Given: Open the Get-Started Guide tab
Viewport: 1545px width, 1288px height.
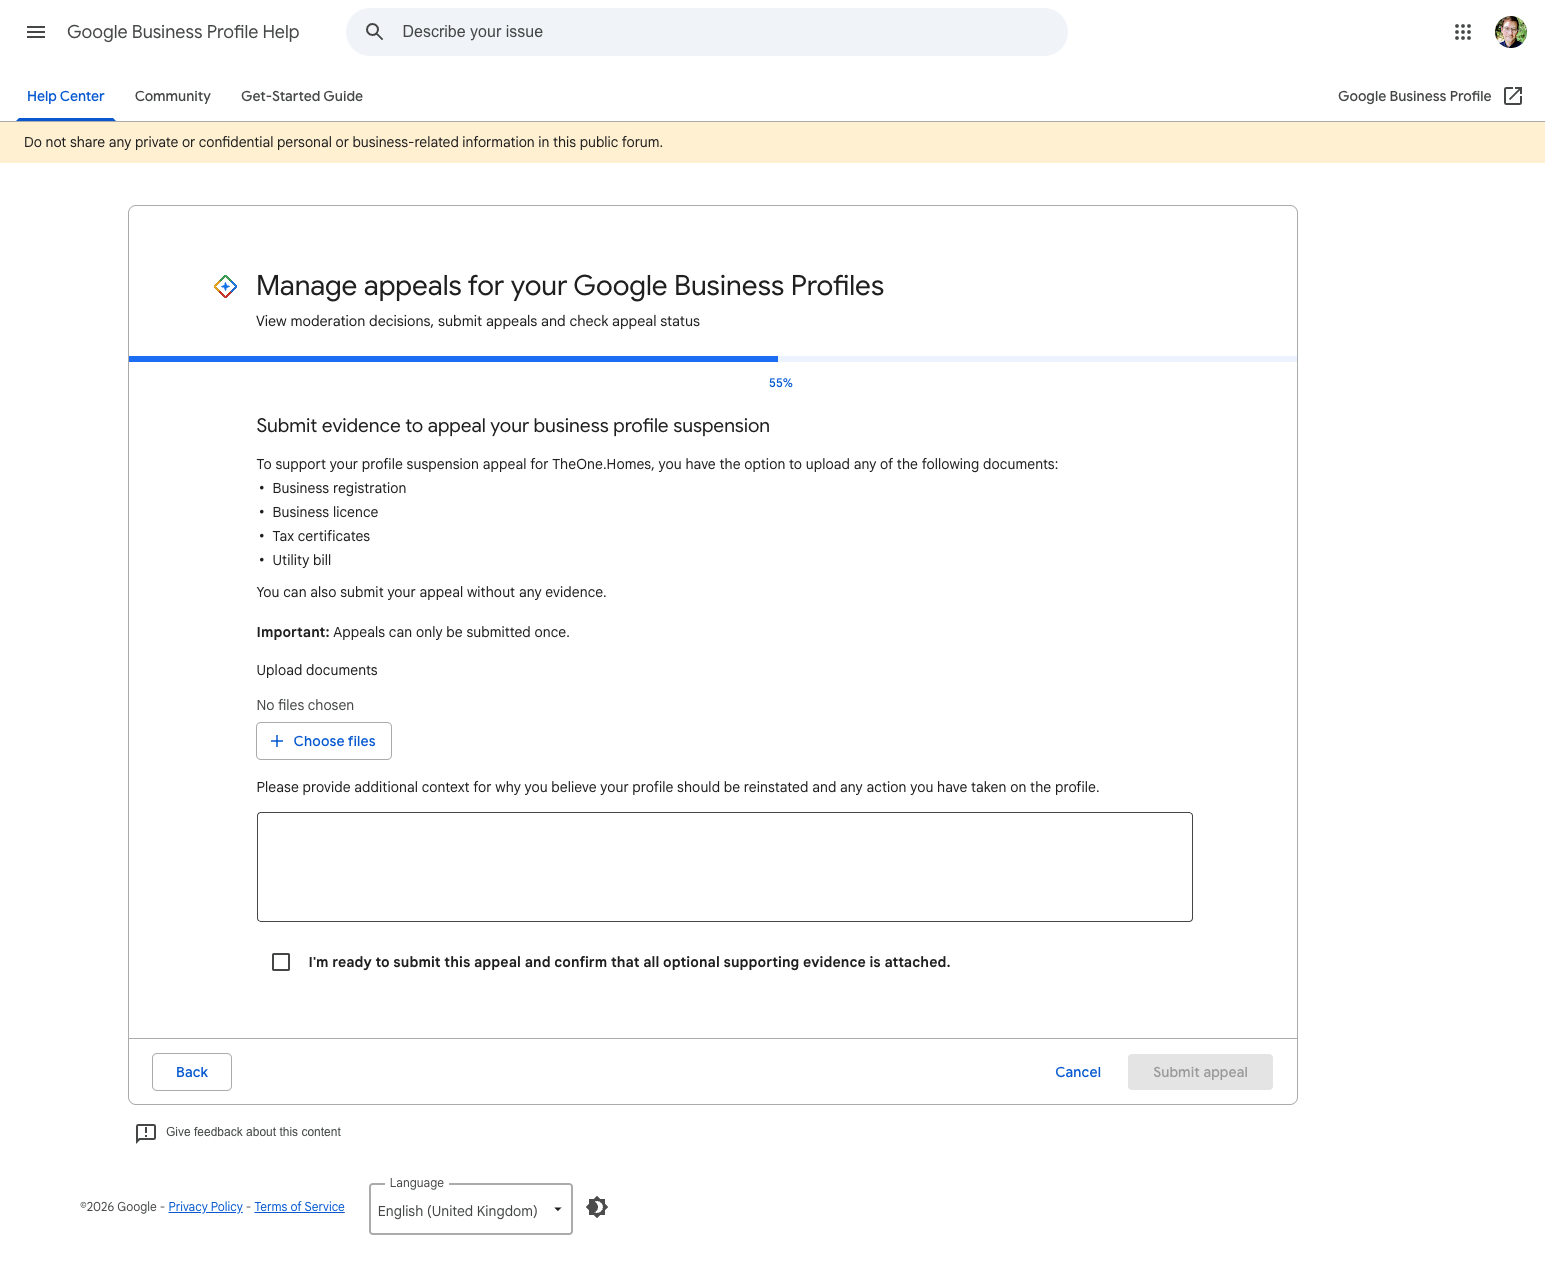Looking at the screenshot, I should coord(302,96).
